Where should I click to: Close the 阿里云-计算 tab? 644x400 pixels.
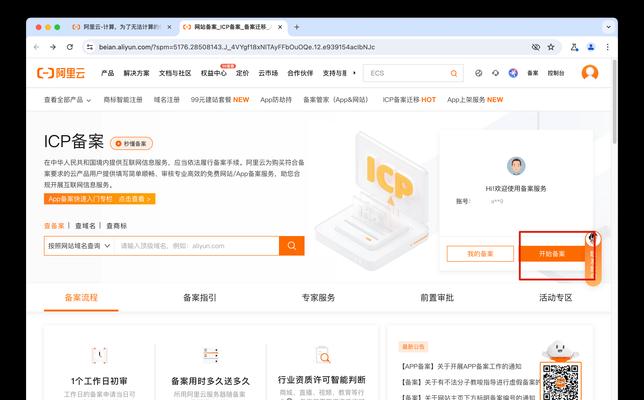pos(169,27)
